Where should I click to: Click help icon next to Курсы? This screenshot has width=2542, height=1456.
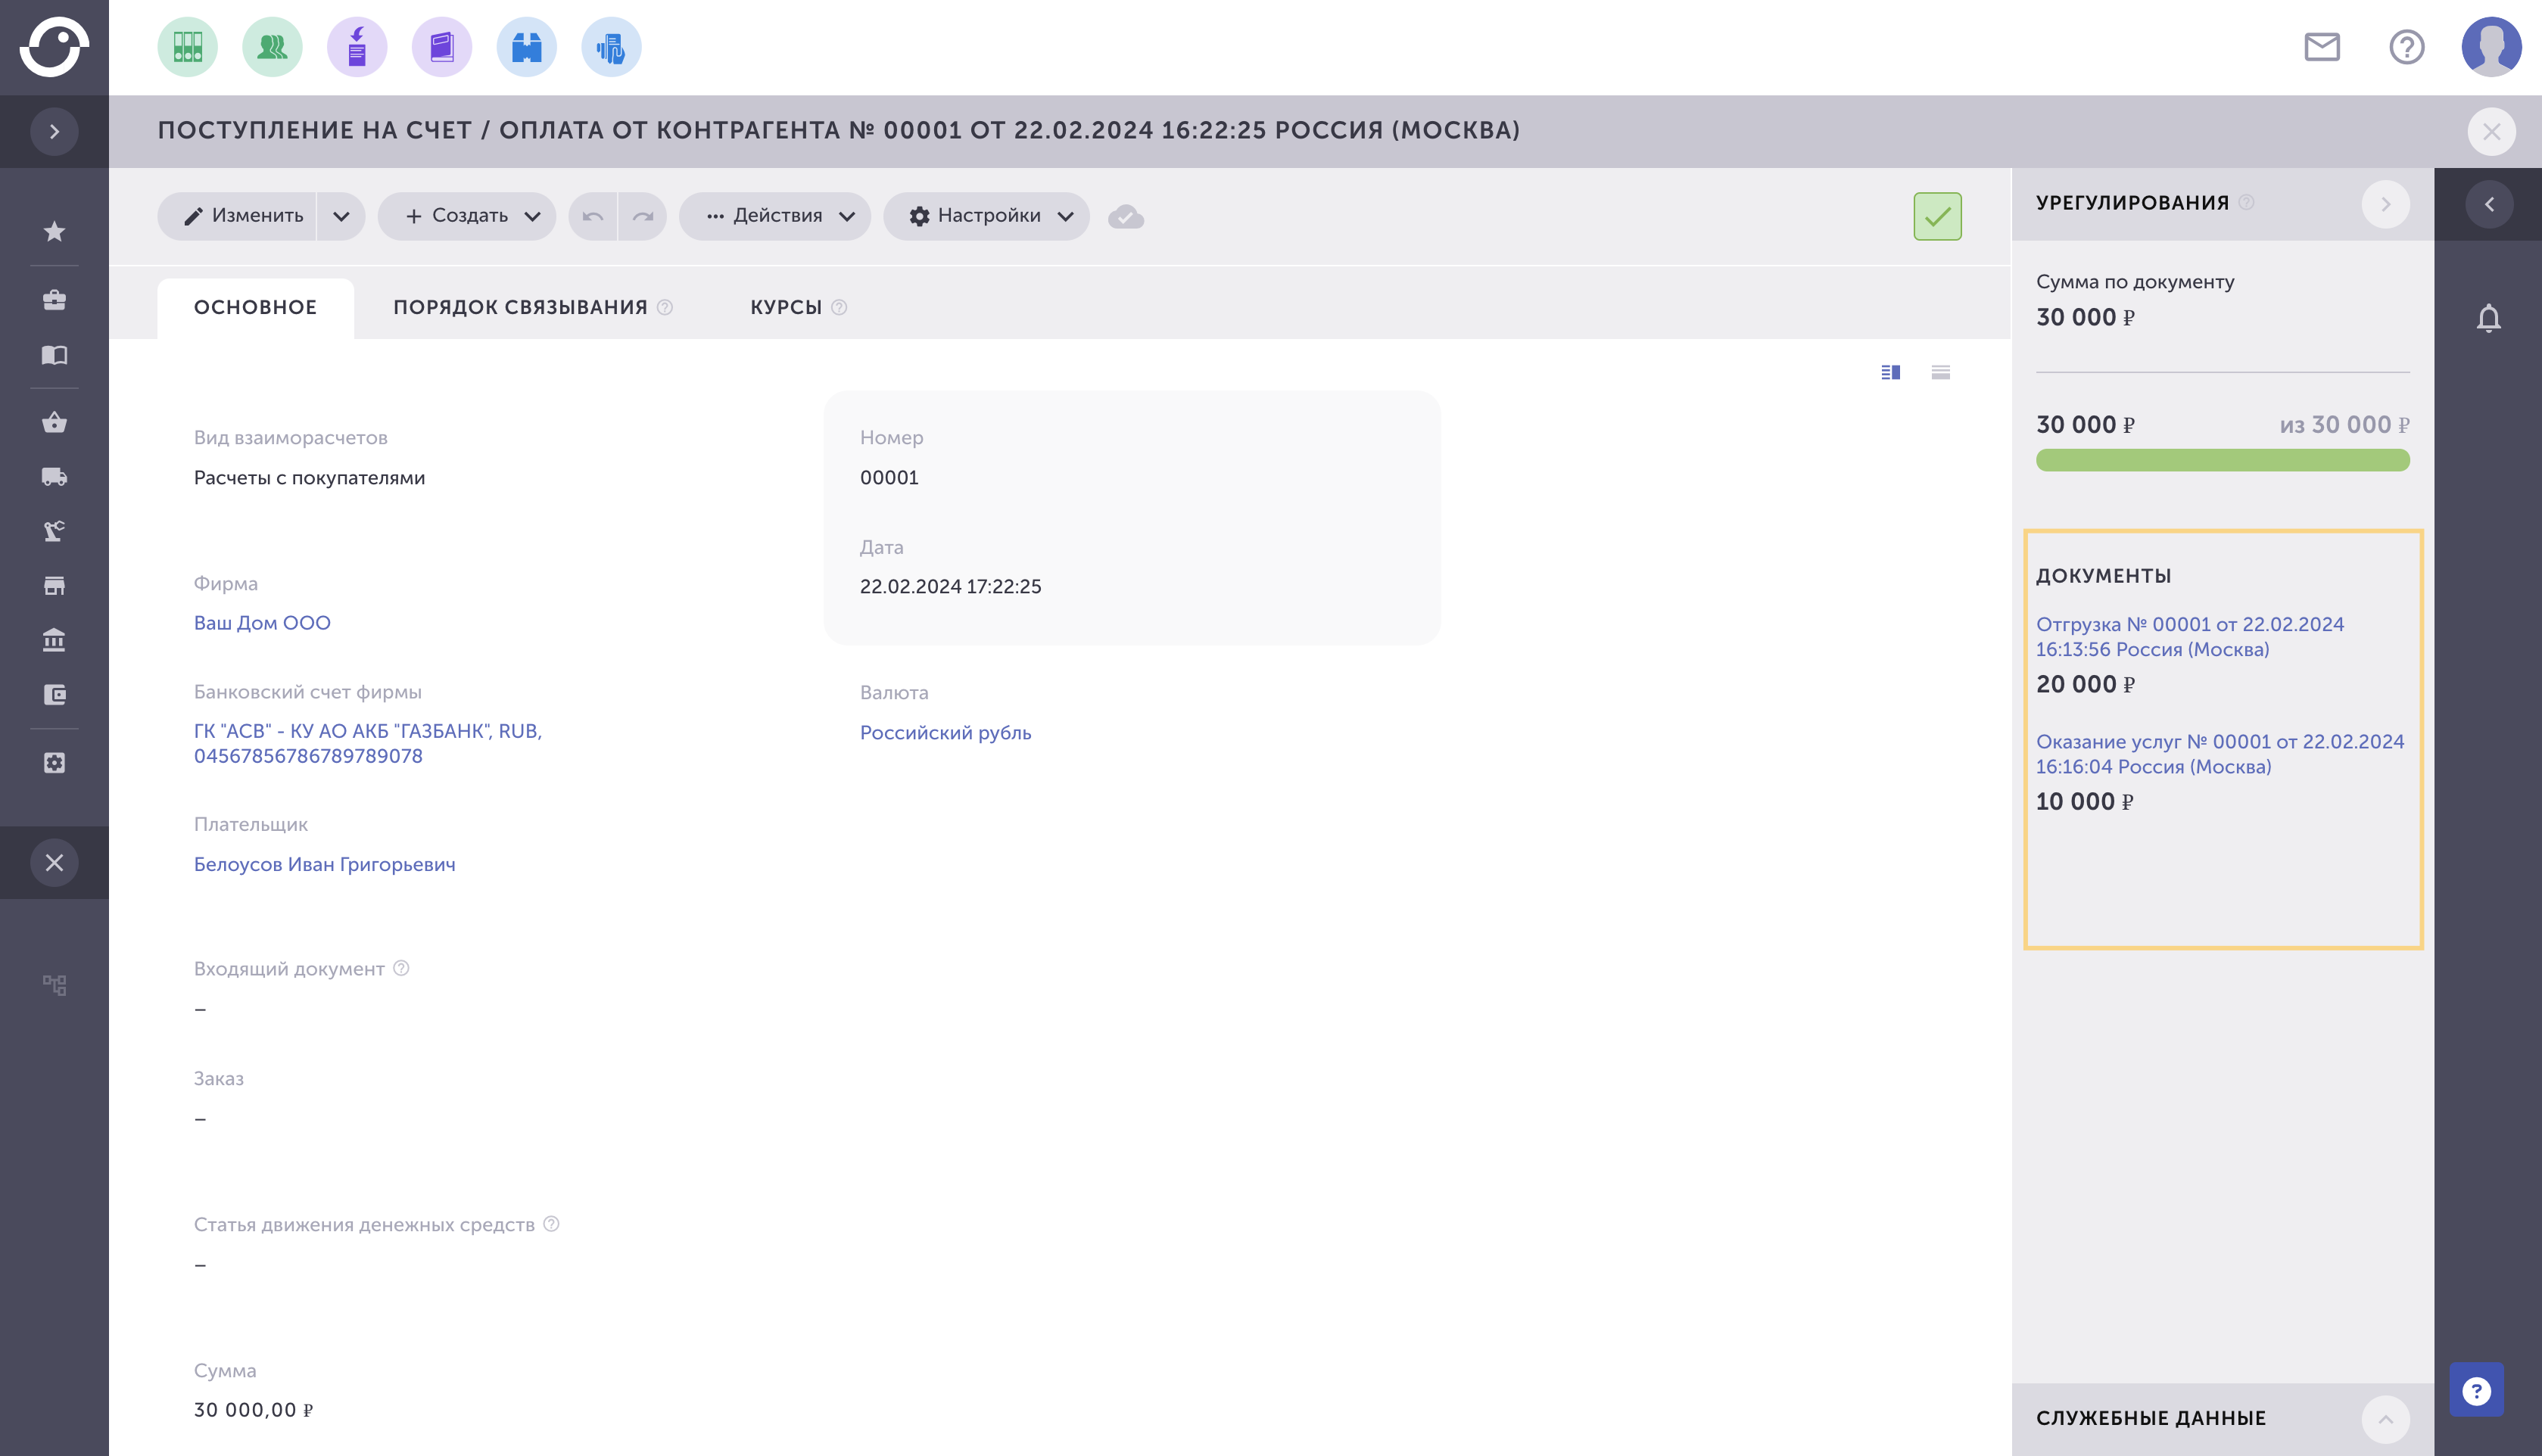click(x=839, y=308)
